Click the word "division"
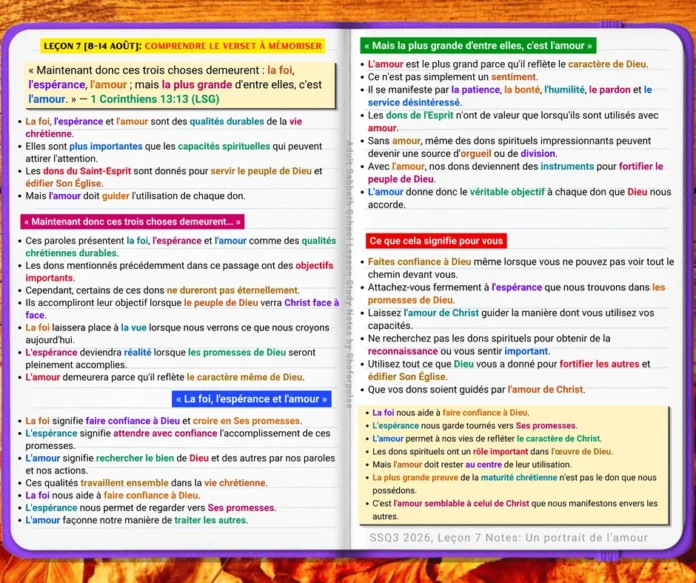 [538, 154]
